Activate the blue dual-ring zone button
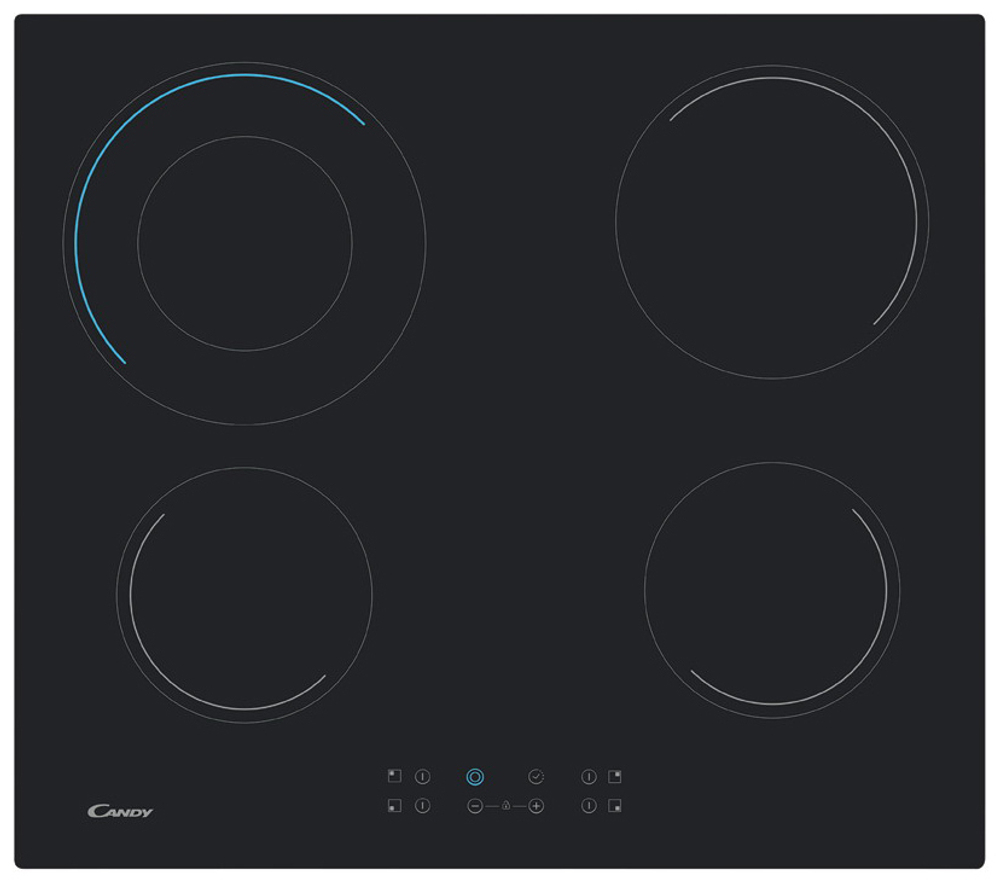Screen dimensions: 1000x884 pos(475,777)
